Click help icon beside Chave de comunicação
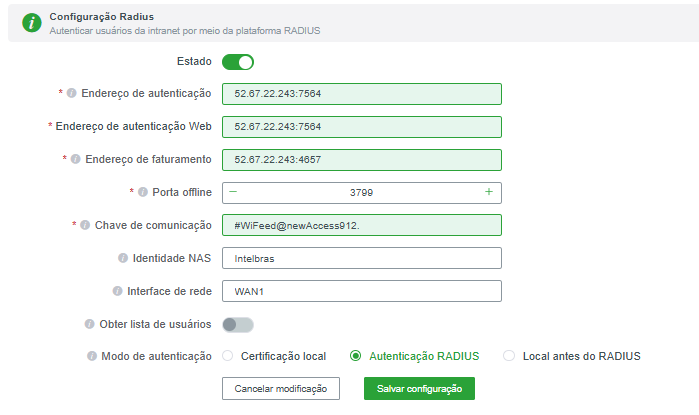Image resolution: width=699 pixels, height=415 pixels. click(x=85, y=225)
